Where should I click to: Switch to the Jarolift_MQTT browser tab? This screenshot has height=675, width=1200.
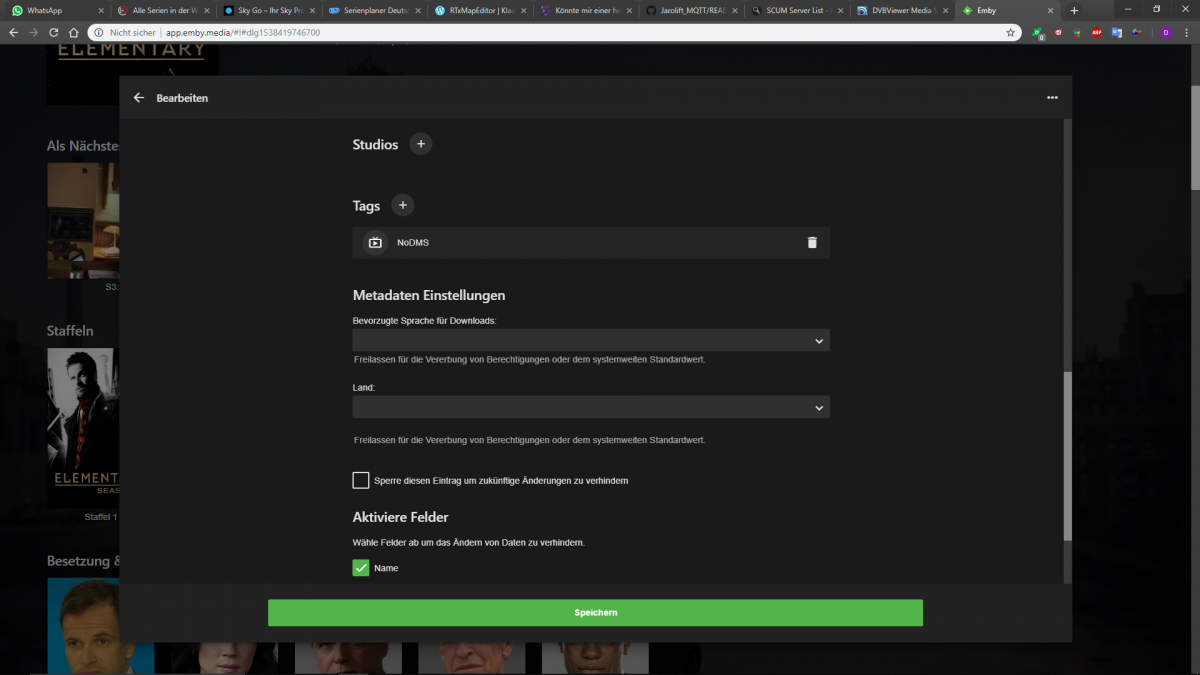pyautogui.click(x=692, y=10)
